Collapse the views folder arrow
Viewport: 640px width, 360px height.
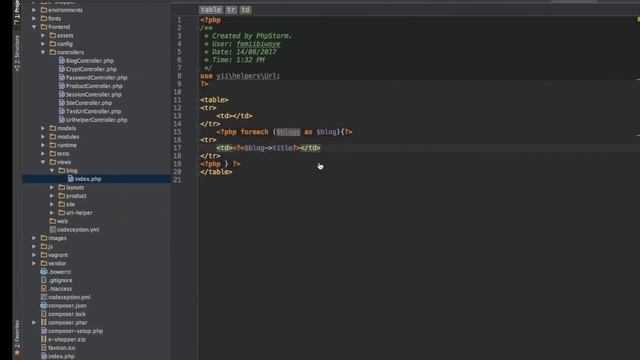(43, 162)
